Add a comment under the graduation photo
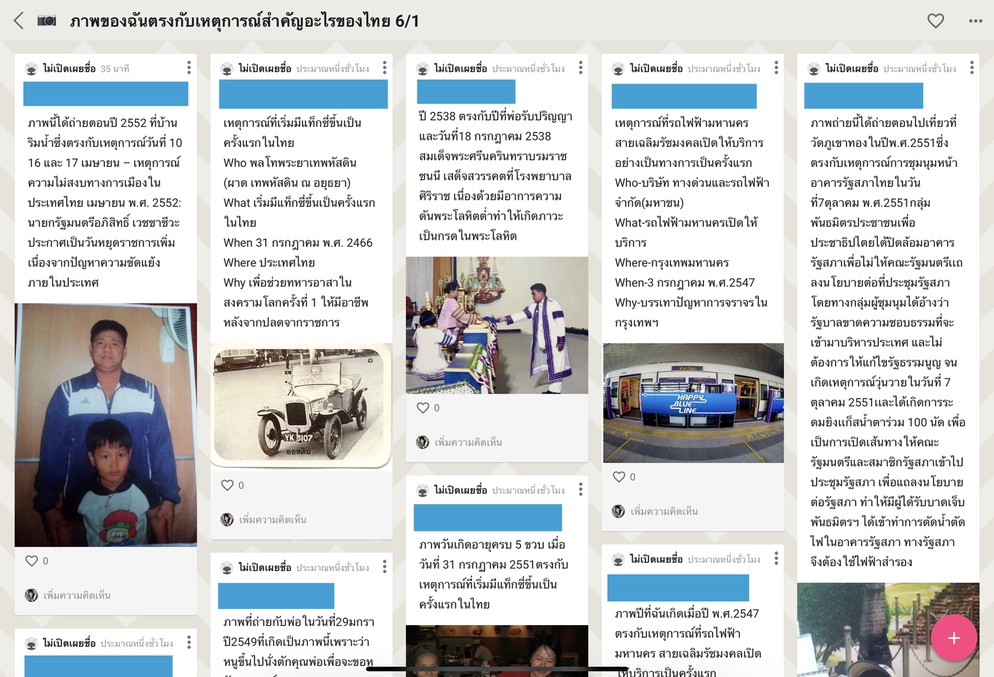The image size is (994, 677). (x=468, y=442)
